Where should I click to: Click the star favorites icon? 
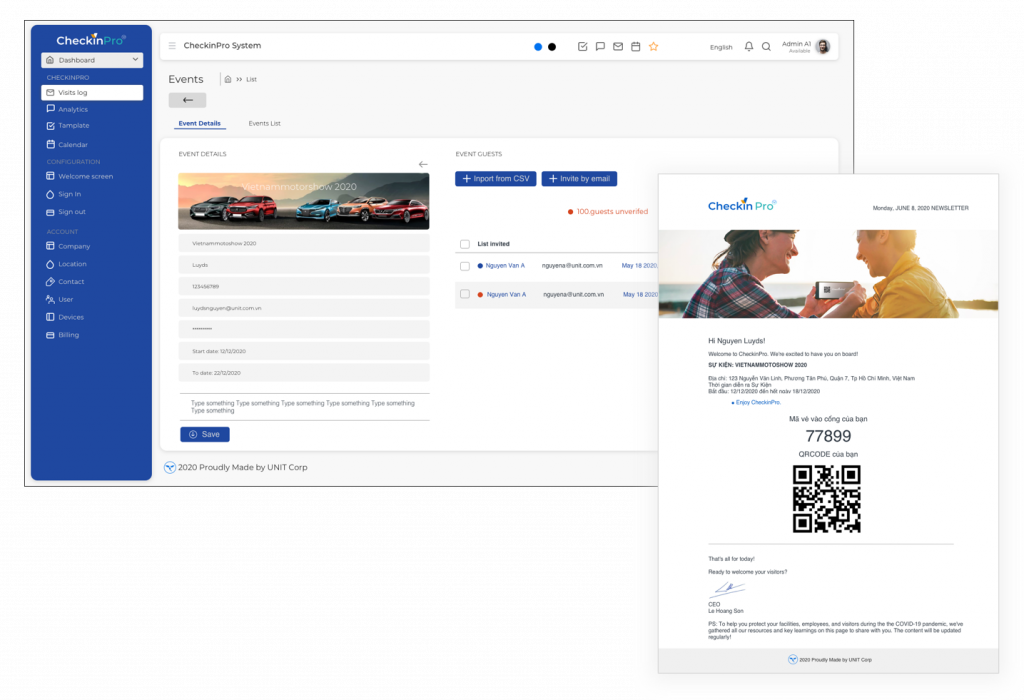(x=654, y=46)
